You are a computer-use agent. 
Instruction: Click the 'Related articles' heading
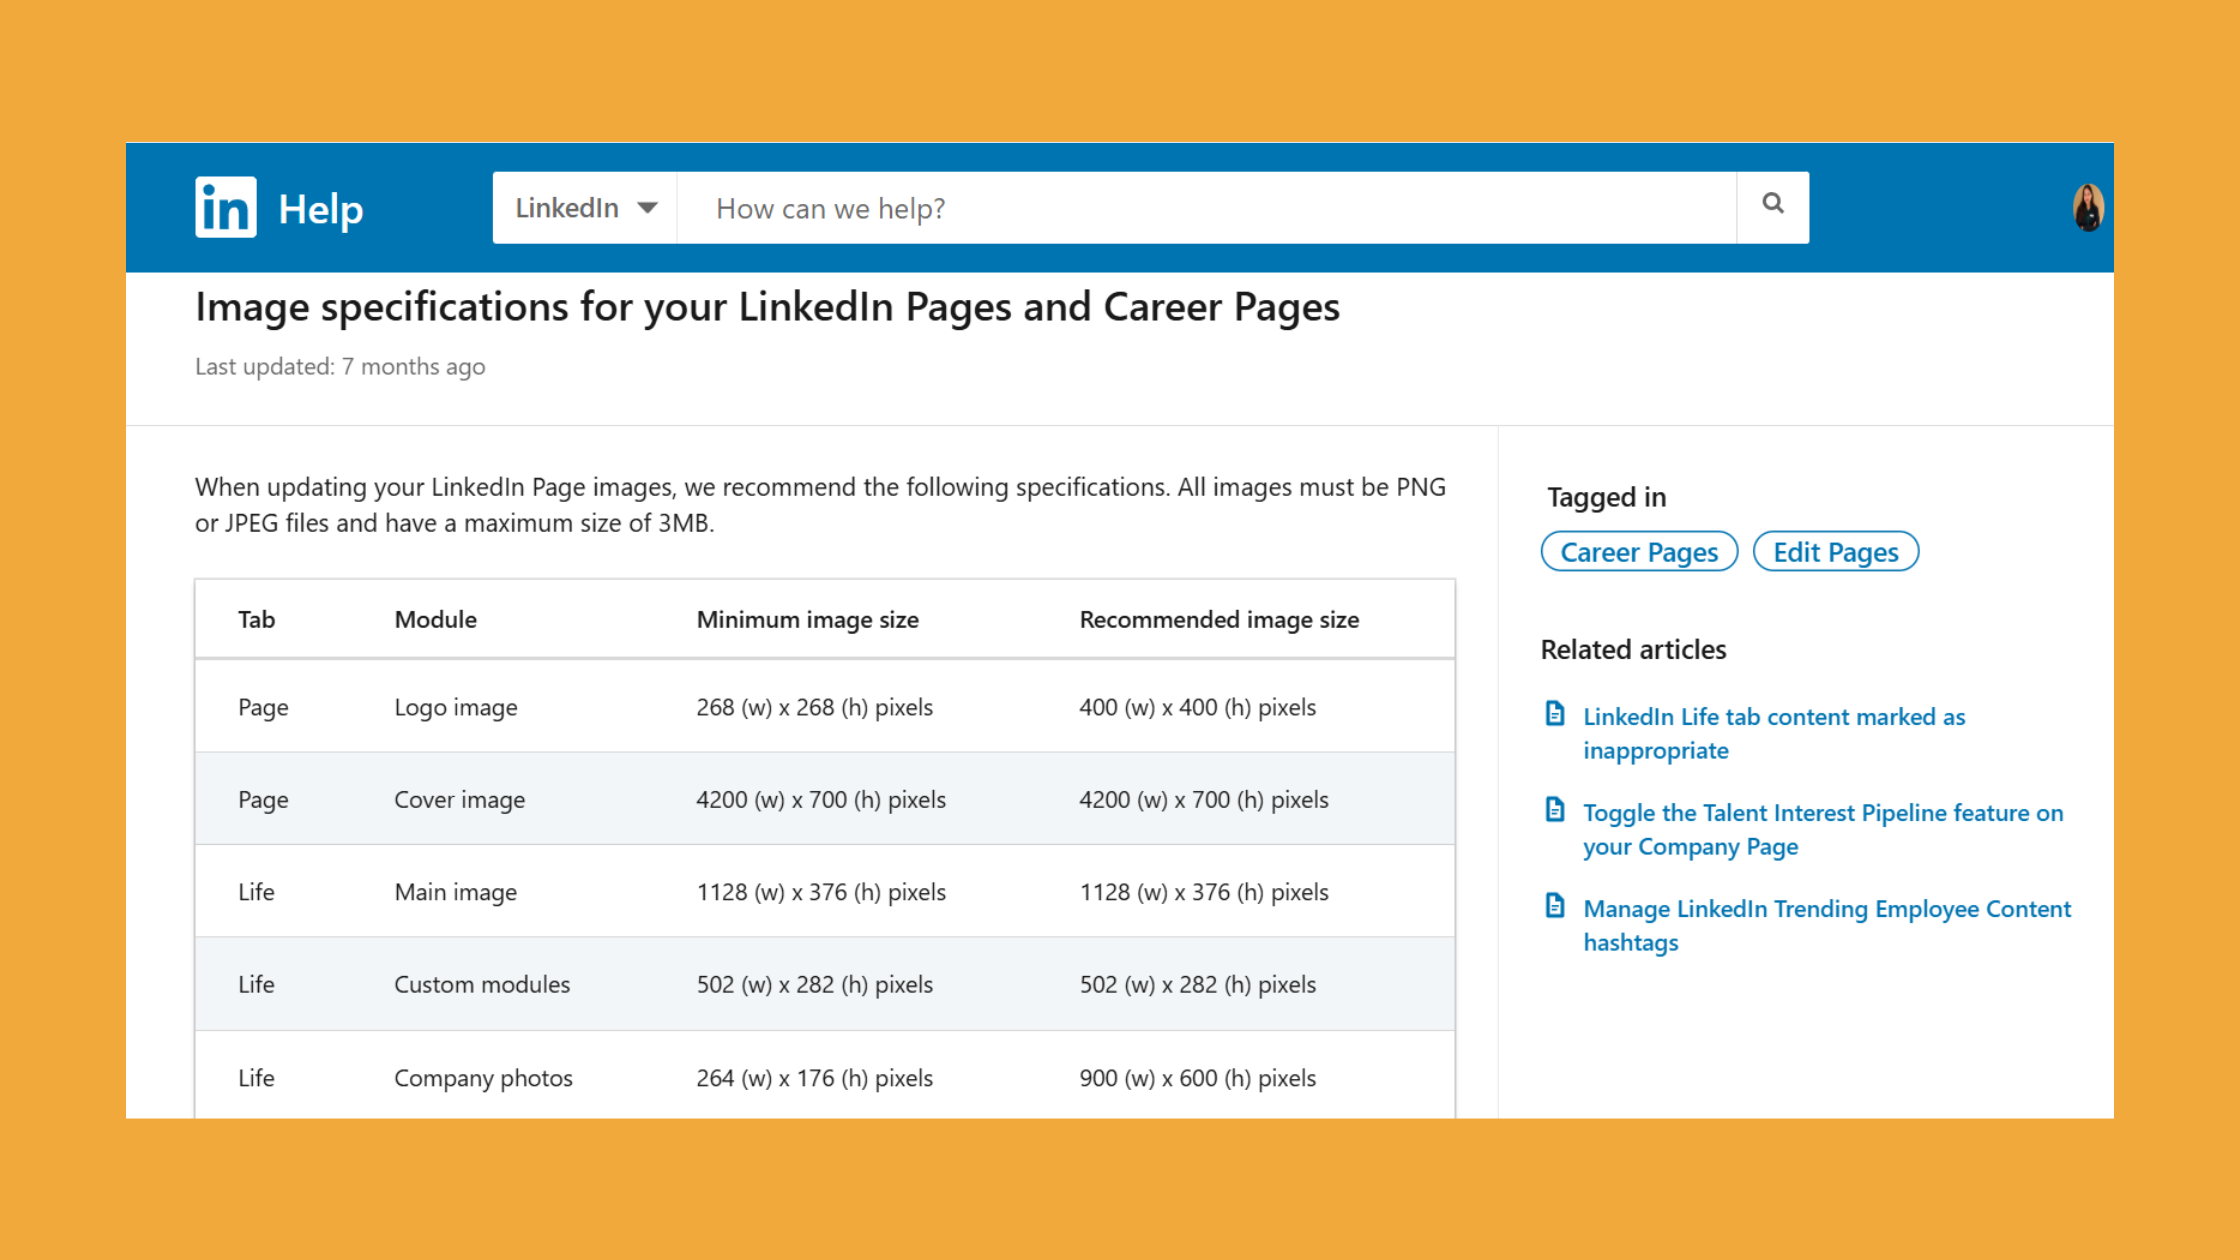[1633, 650]
